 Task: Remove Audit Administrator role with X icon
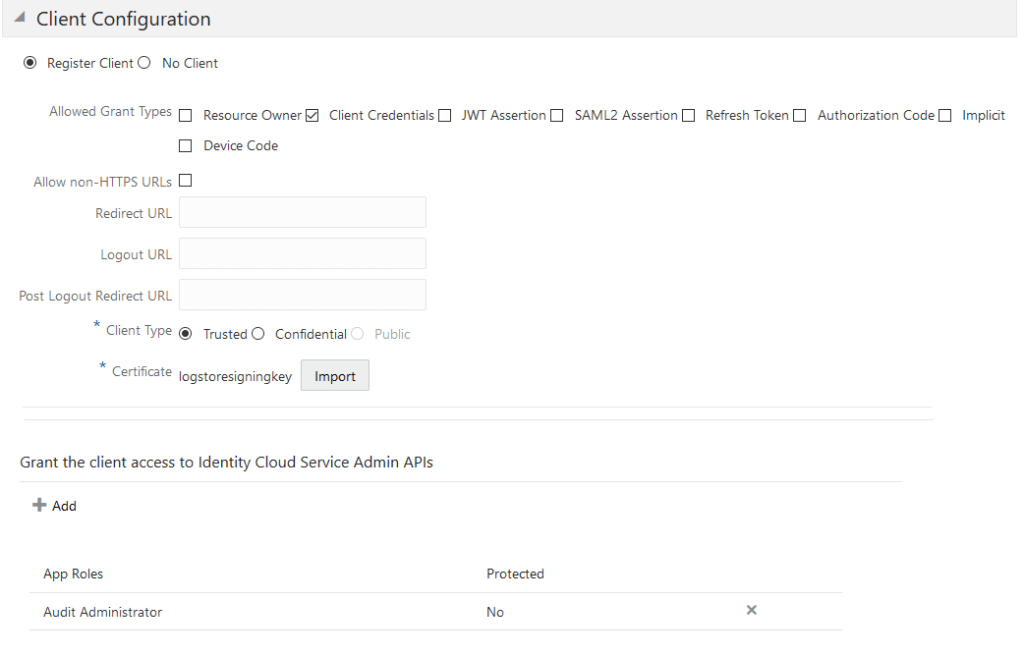(x=752, y=610)
